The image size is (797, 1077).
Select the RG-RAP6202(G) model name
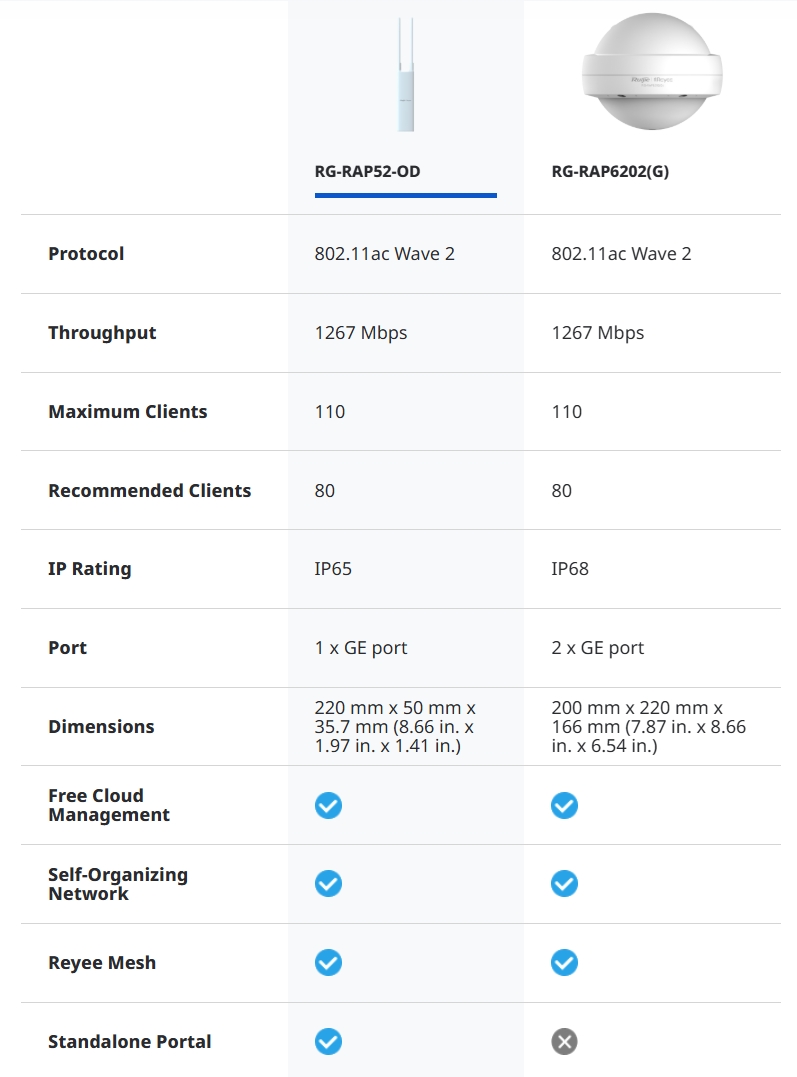coord(610,172)
